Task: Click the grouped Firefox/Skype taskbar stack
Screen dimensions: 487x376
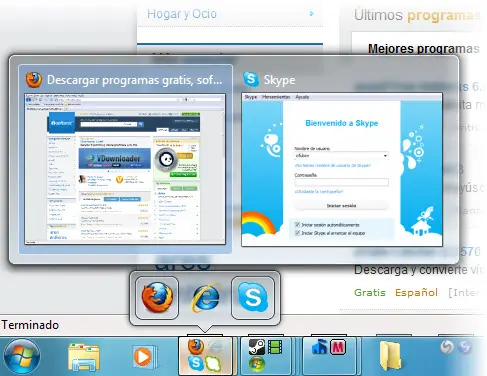Action: (205, 356)
